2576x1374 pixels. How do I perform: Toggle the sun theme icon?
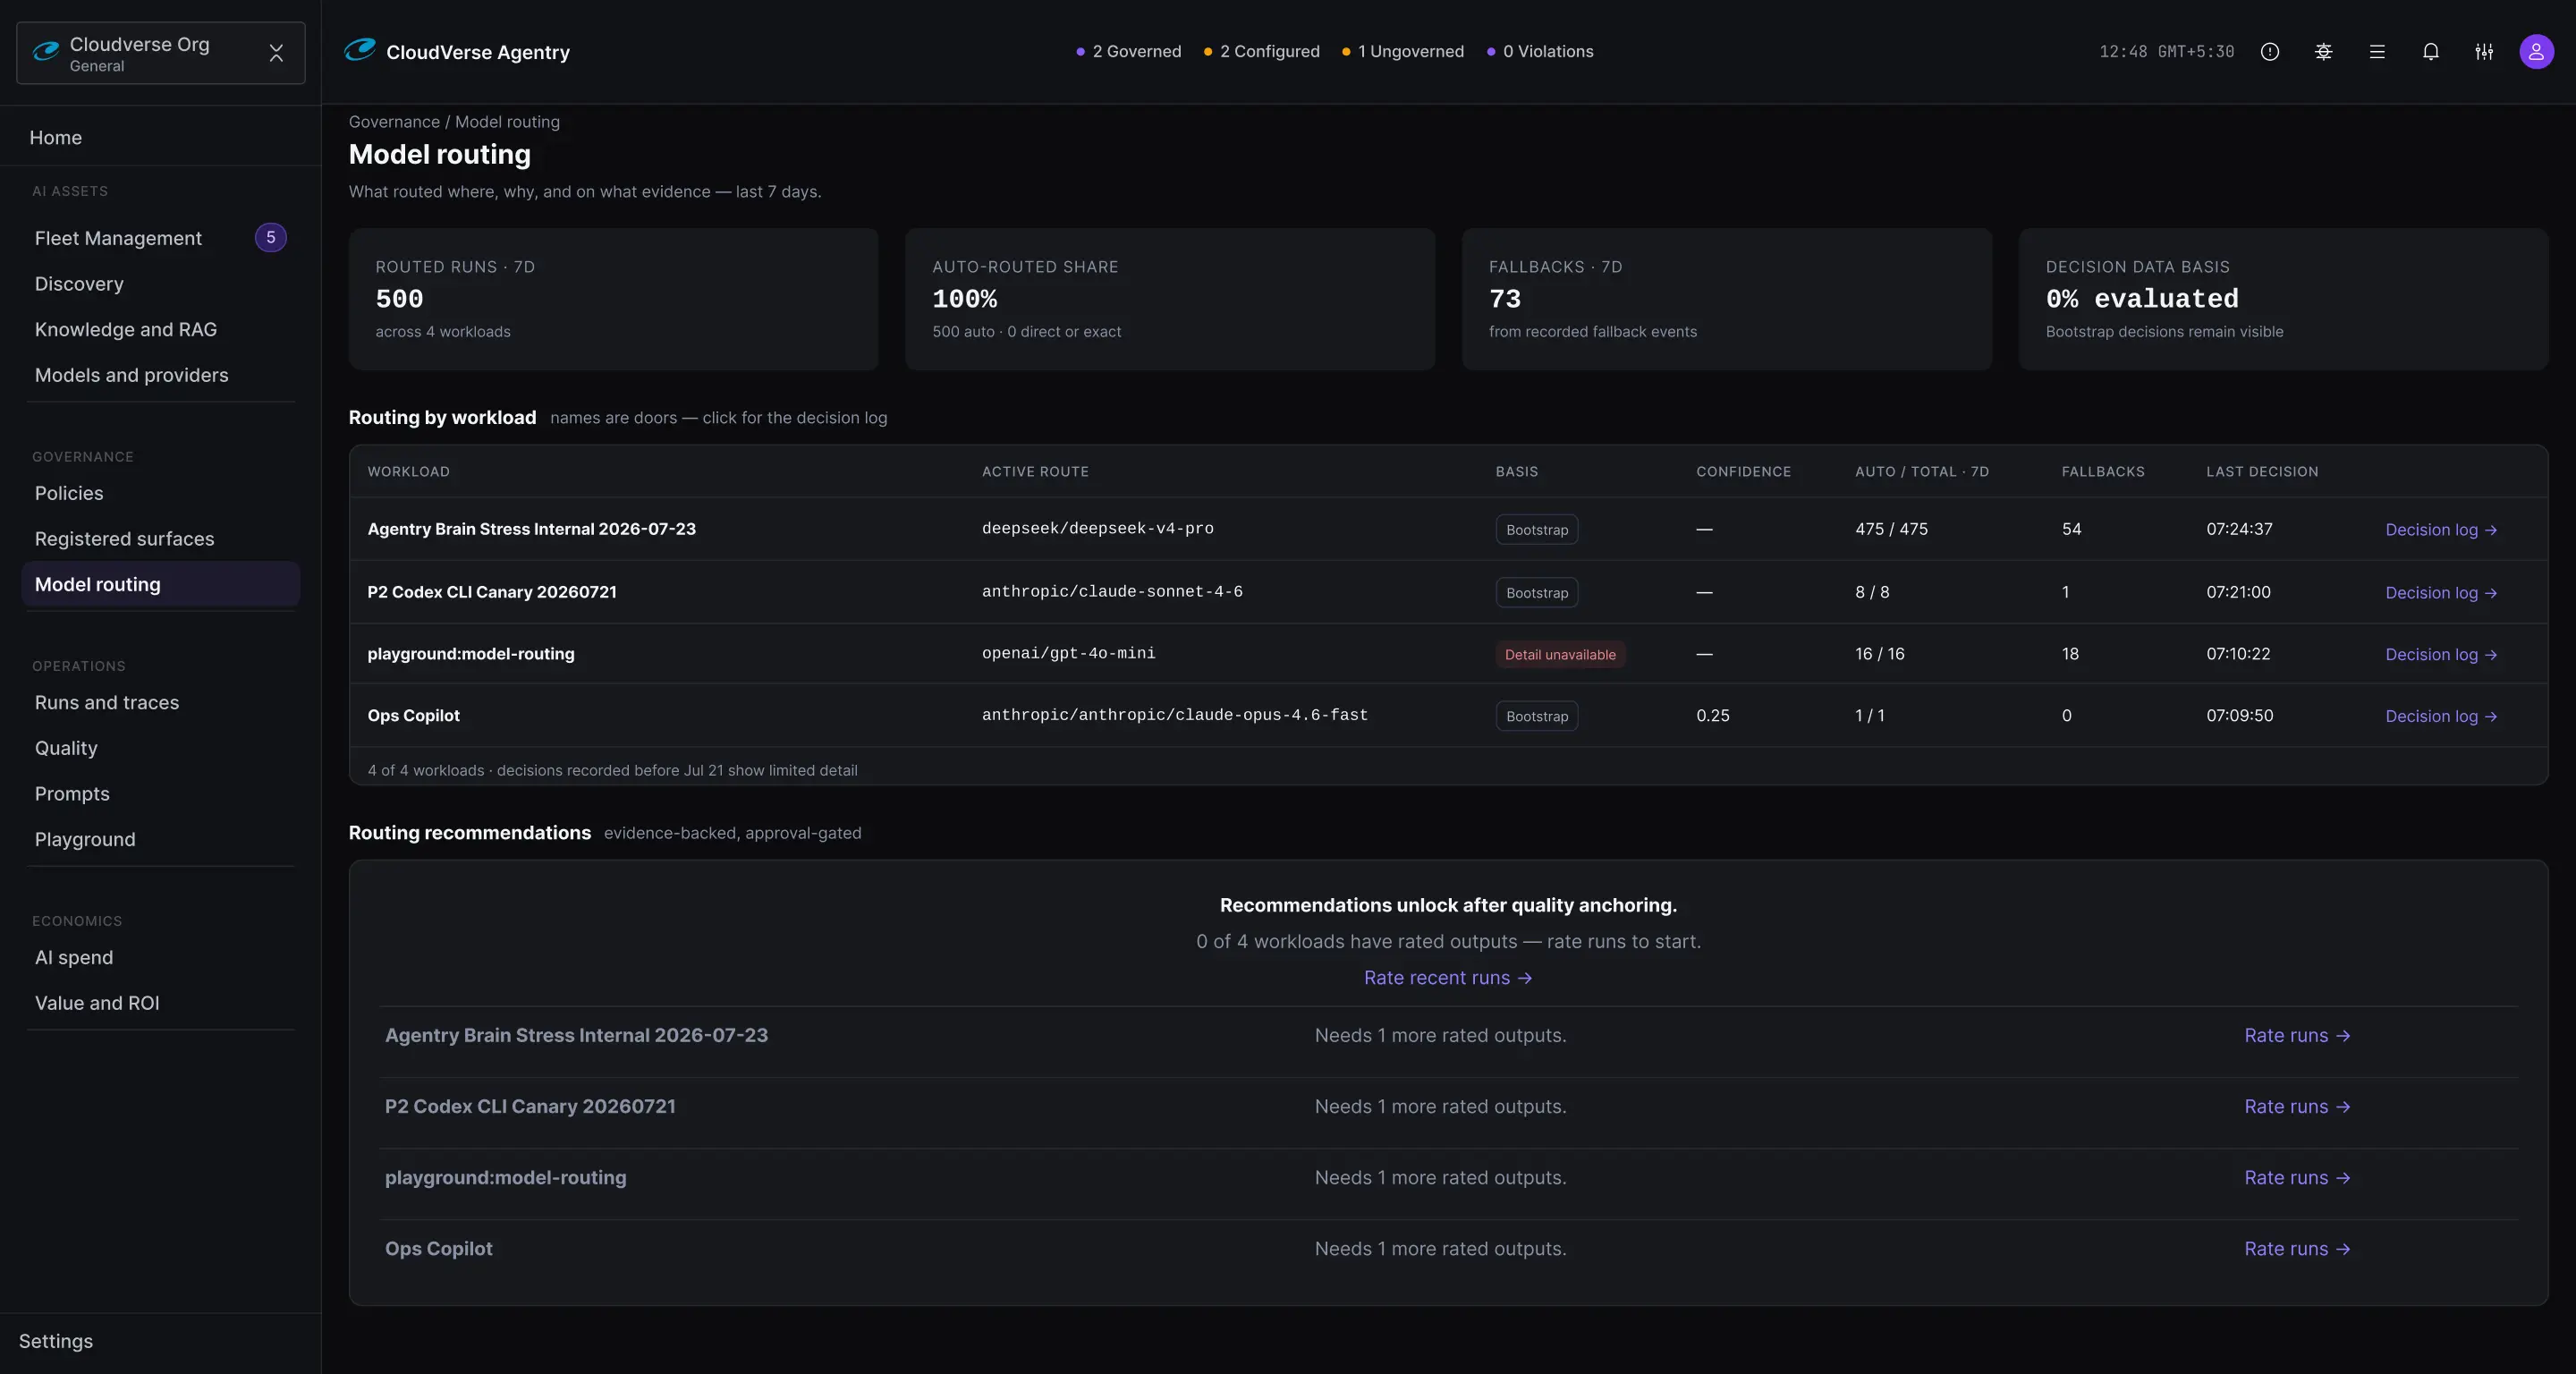pyautogui.click(x=2323, y=52)
